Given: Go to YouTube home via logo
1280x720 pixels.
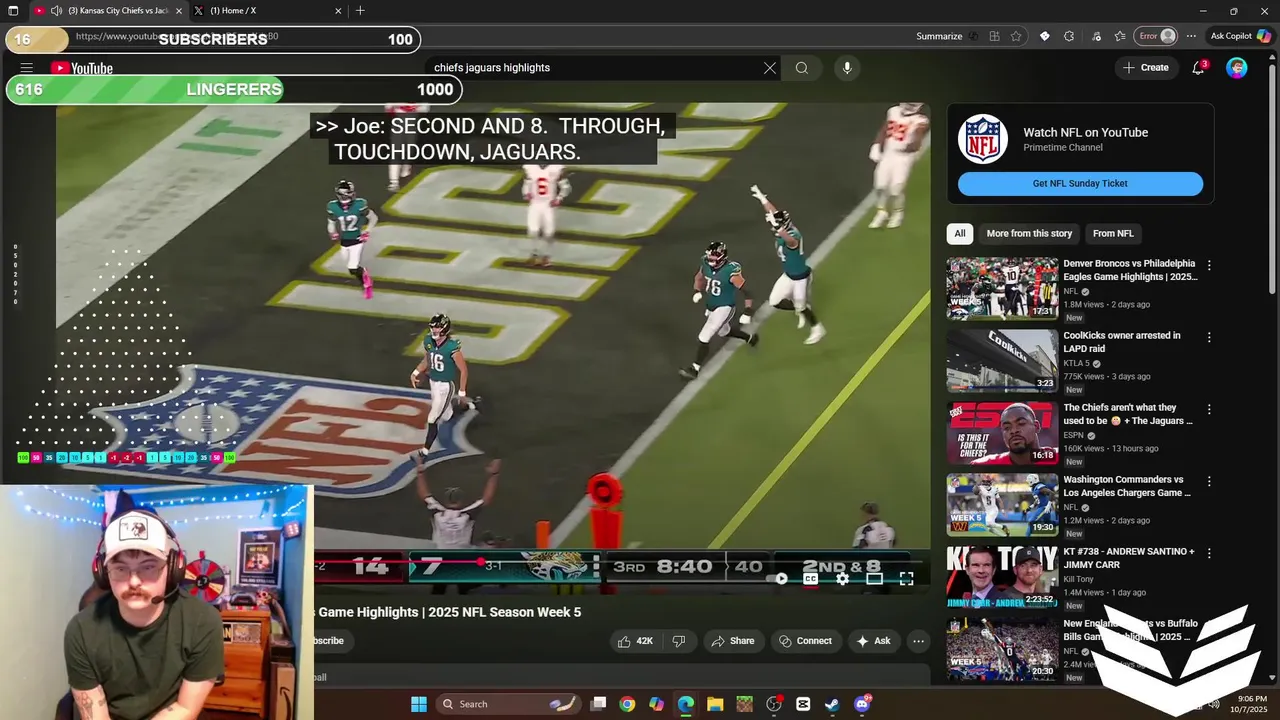Looking at the screenshot, I should (82, 68).
